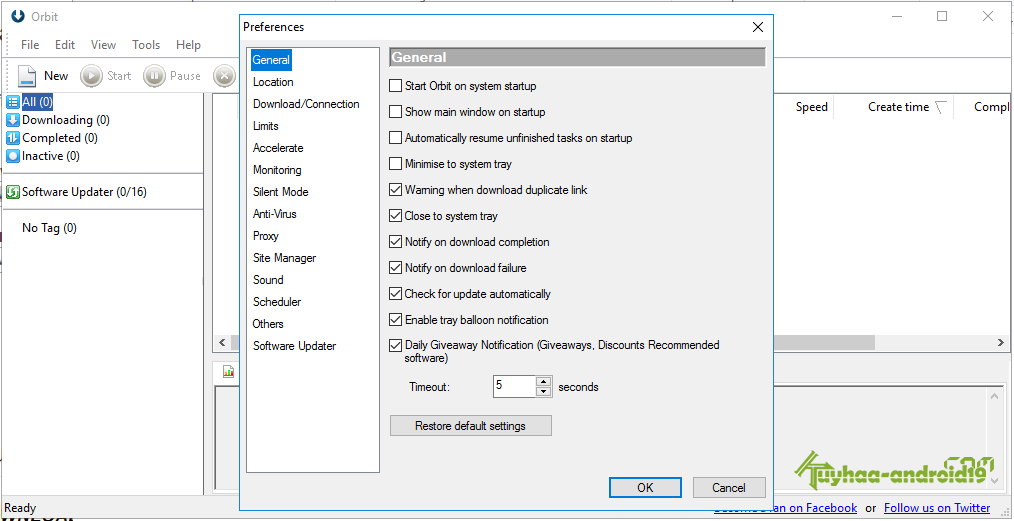The height and width of the screenshot is (521, 1014).
Task: Confirm preferences with OK button
Action: tap(645, 487)
